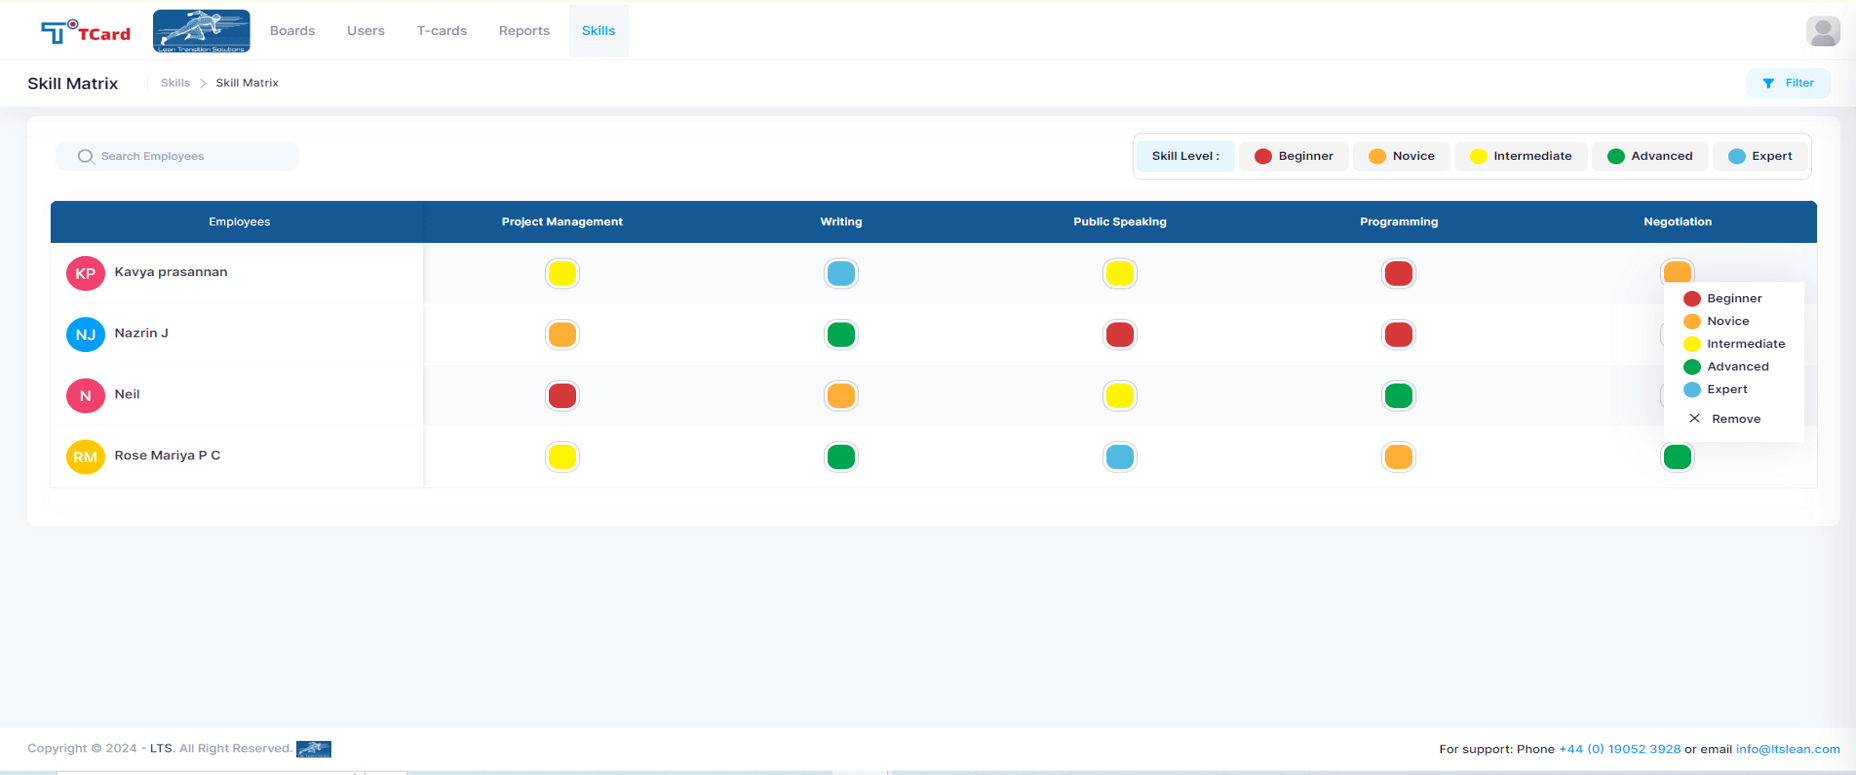1856x775 pixels.
Task: Click the Lean Transition Solutions logo
Action: click(201, 31)
